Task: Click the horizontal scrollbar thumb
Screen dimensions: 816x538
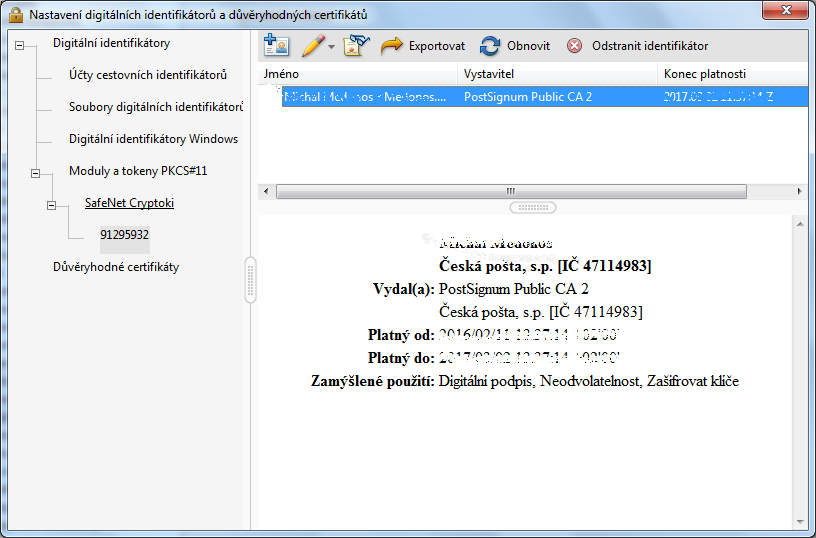Action: click(511, 191)
